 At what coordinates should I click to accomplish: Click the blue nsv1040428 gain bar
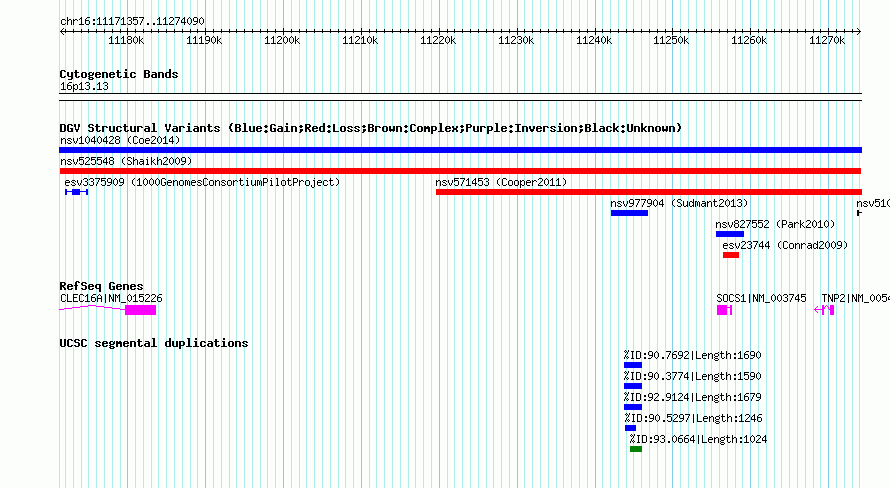coord(460,150)
